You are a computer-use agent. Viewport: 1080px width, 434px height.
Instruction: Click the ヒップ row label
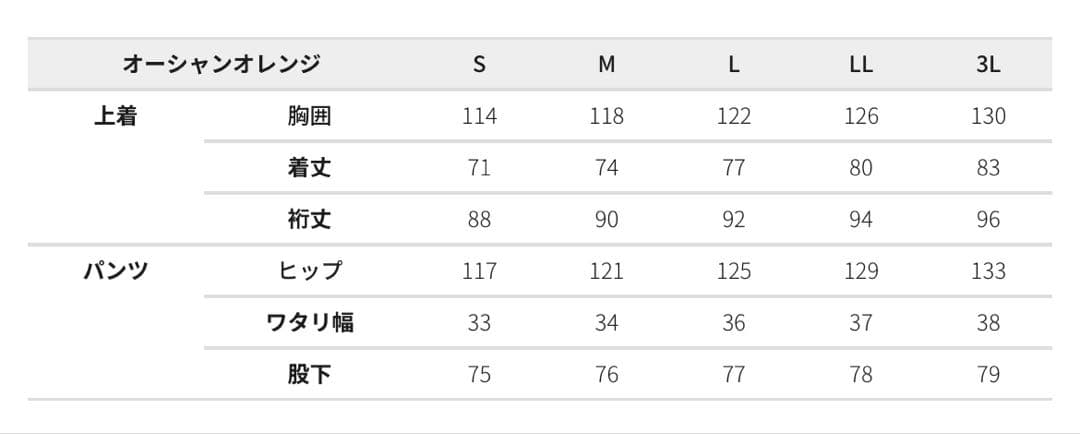309,271
